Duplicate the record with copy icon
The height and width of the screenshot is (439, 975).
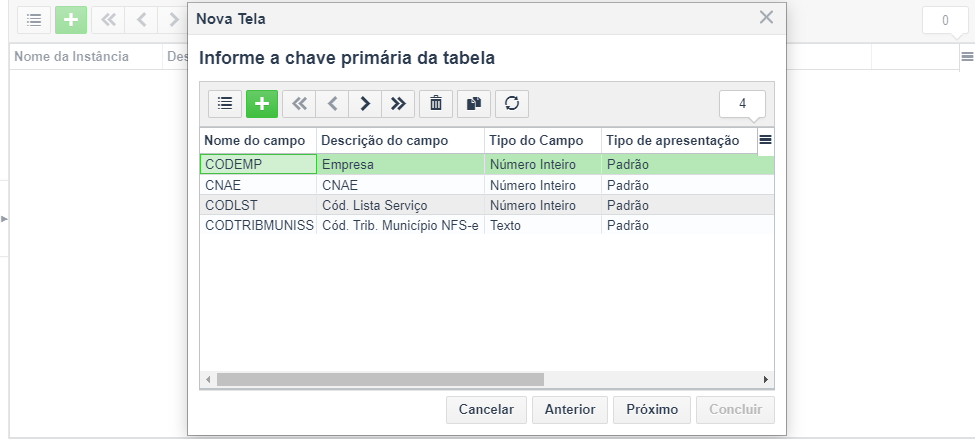click(474, 103)
